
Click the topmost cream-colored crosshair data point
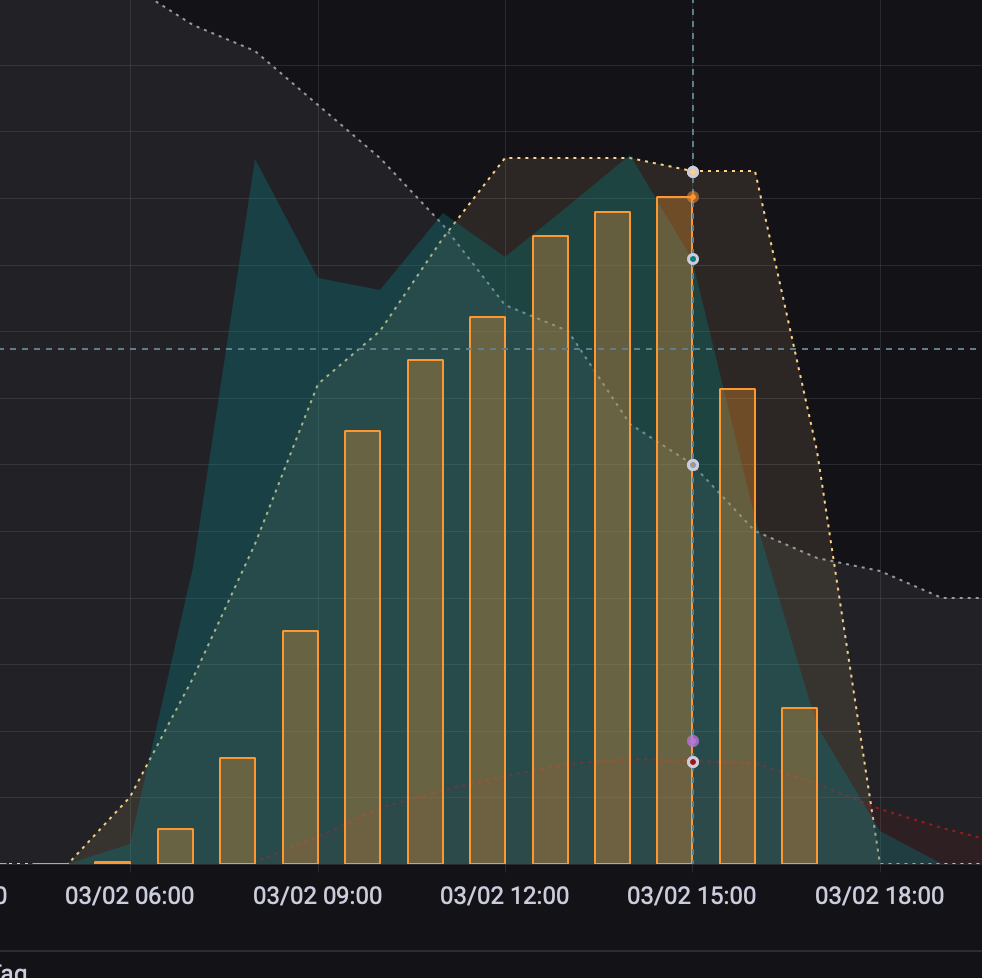[693, 172]
